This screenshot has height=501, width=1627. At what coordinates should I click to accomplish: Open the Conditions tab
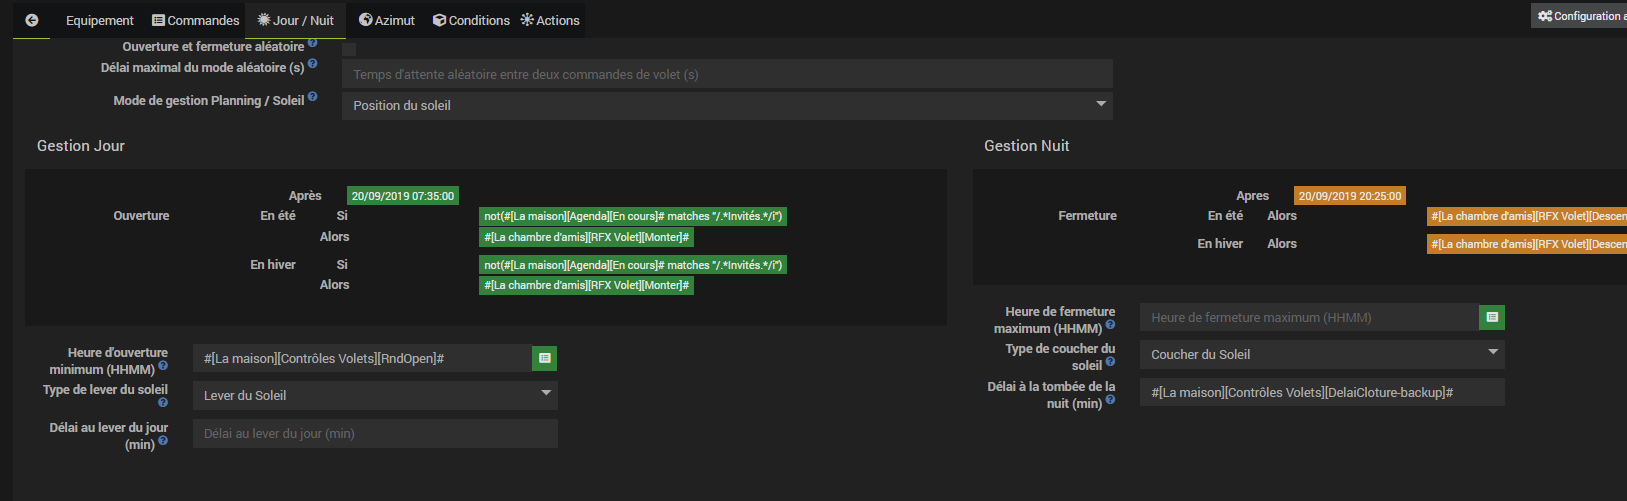pyautogui.click(x=471, y=20)
